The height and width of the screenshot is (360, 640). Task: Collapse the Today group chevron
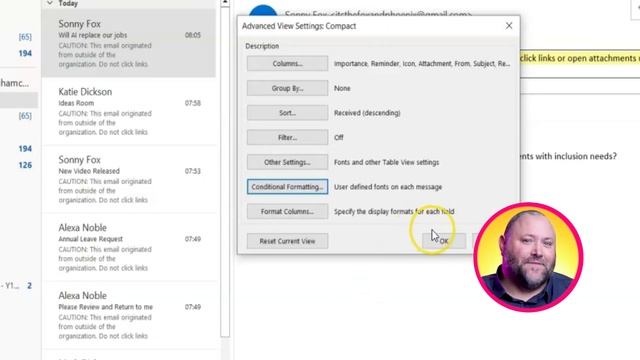coord(50,3)
